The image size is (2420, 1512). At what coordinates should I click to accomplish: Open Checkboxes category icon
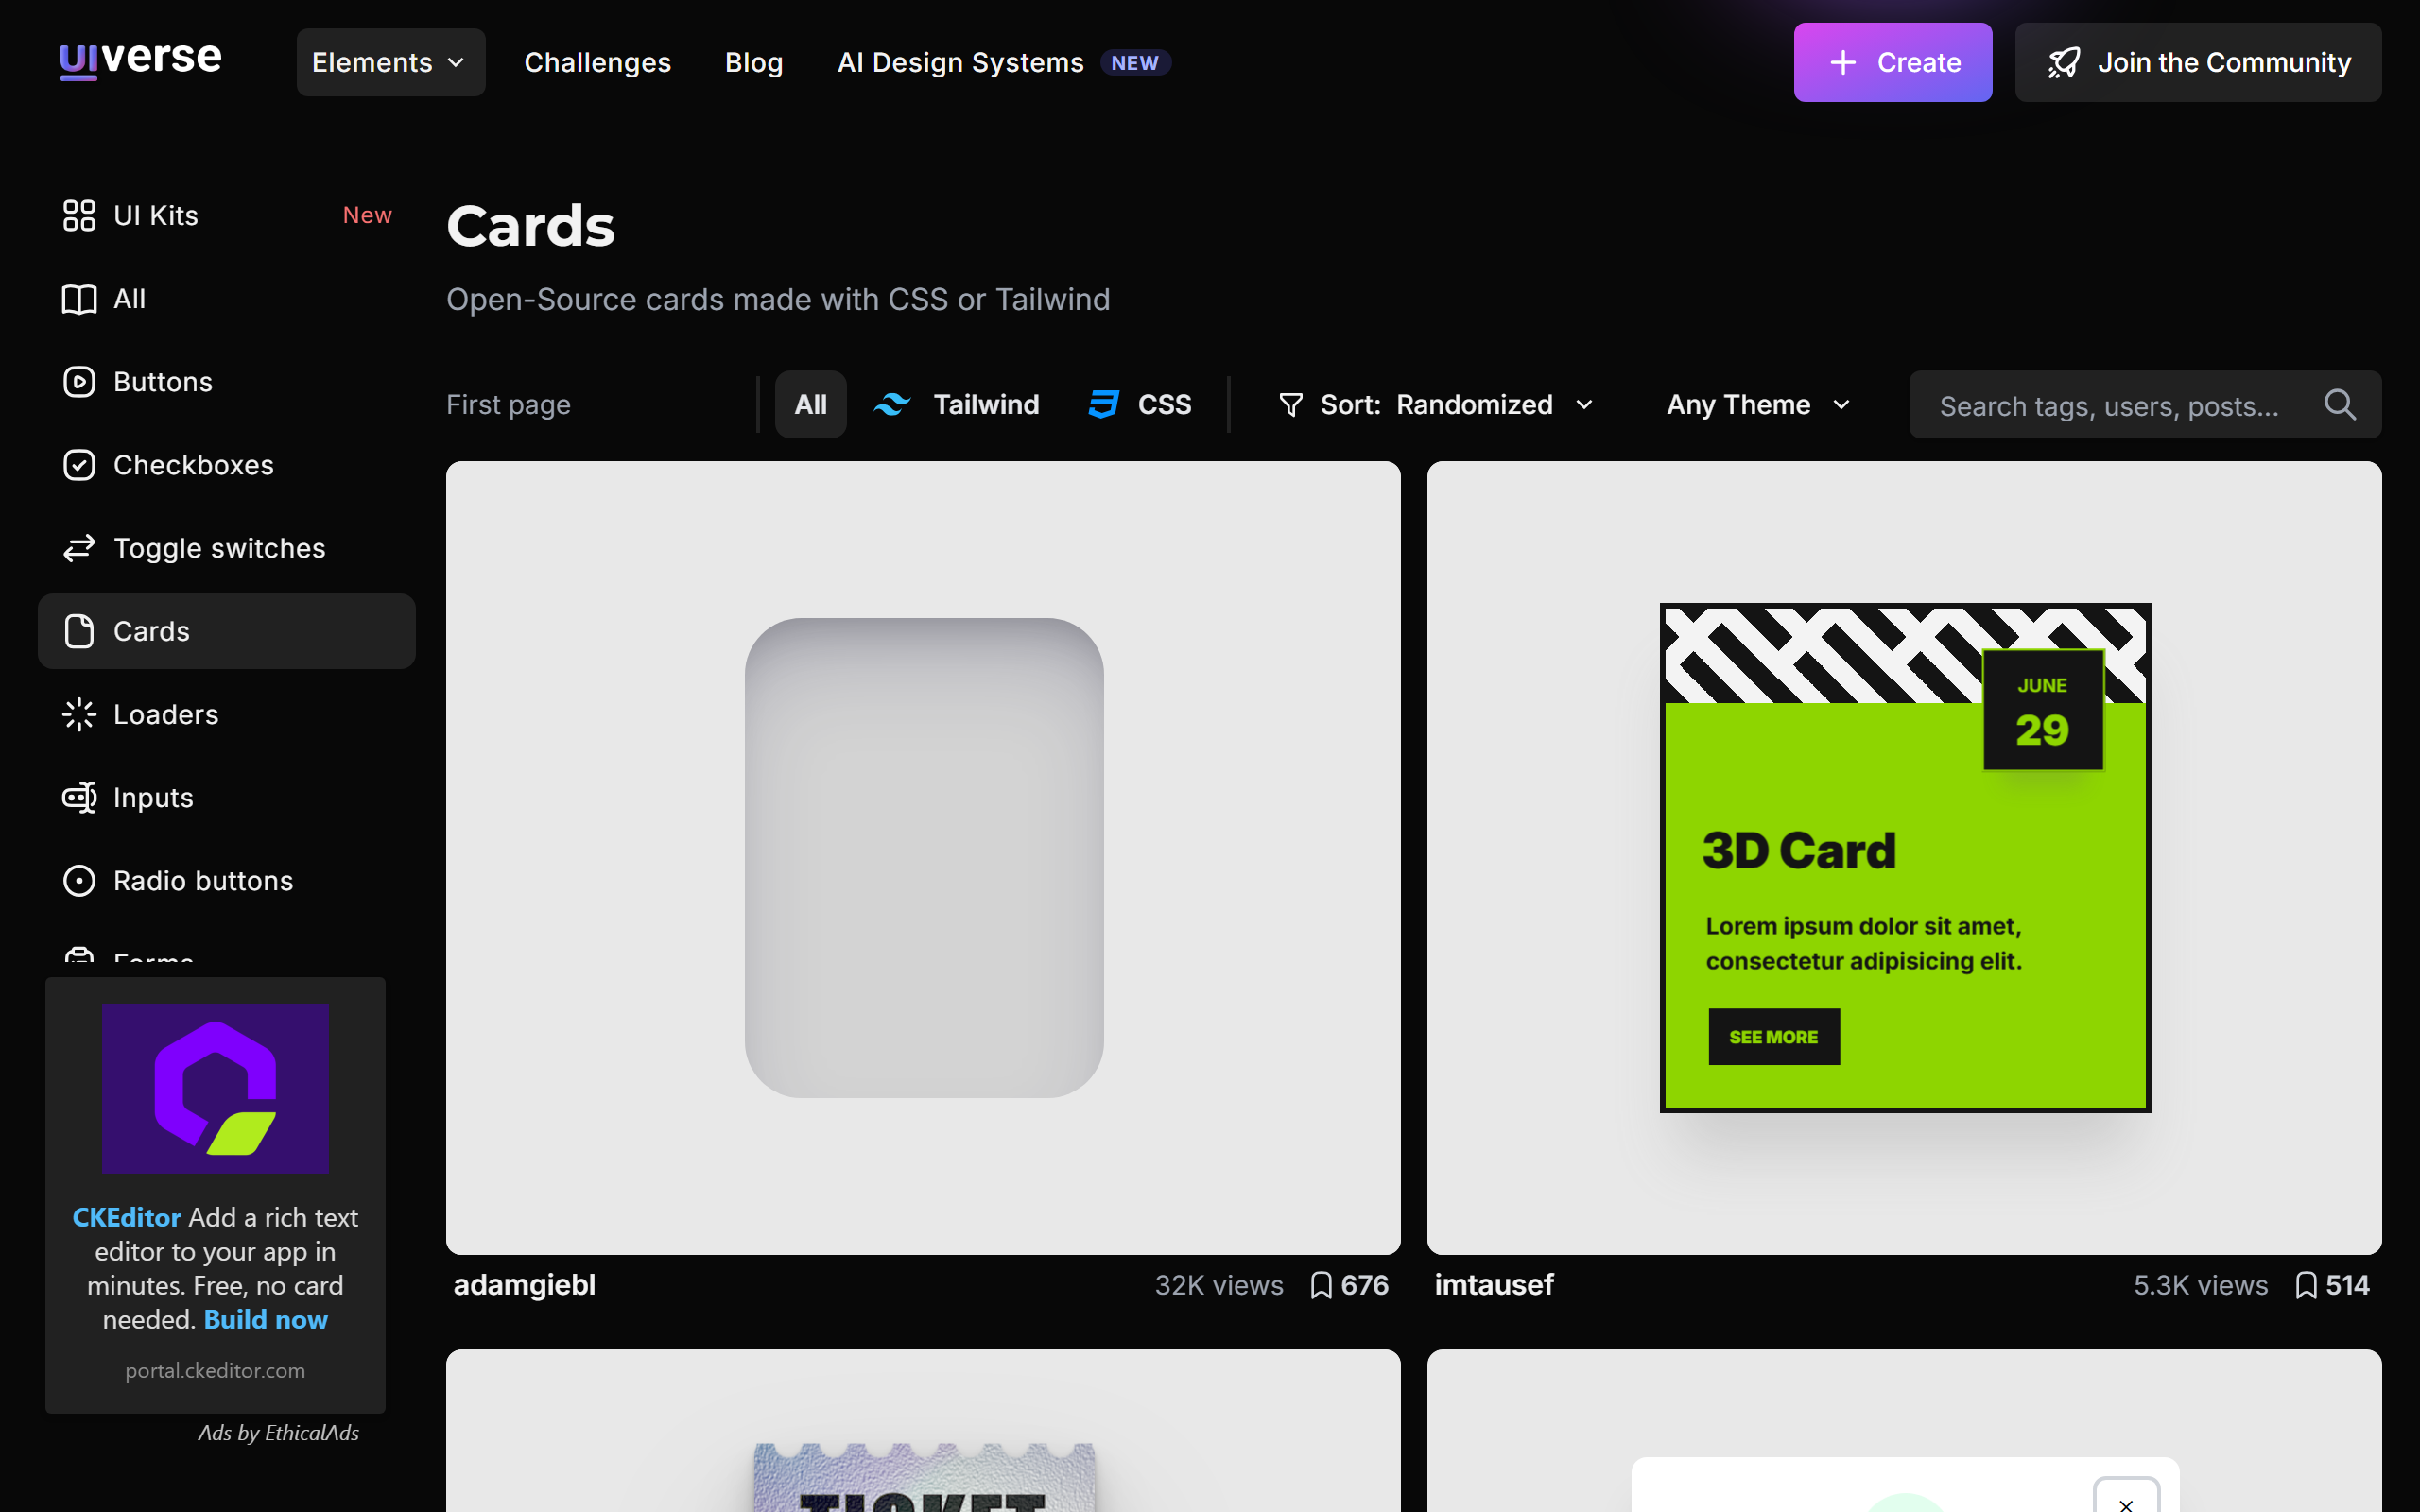coord(79,465)
